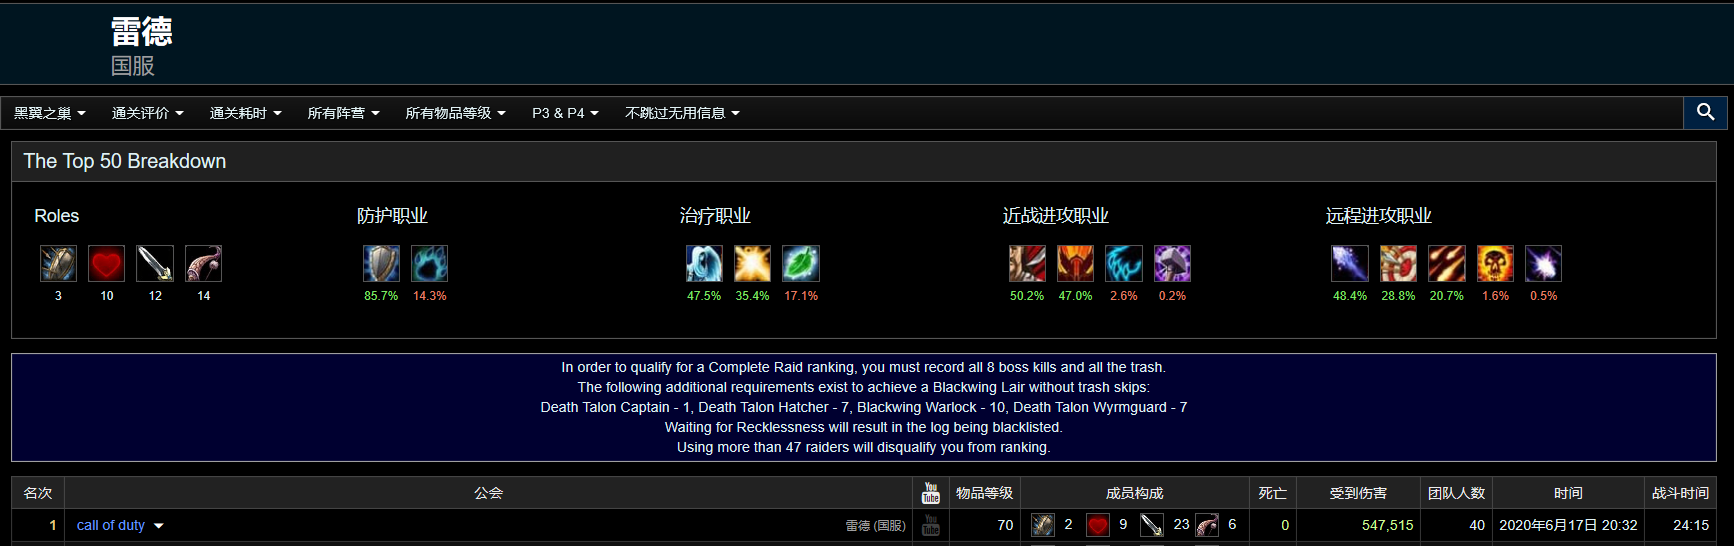Open the 所有物品等级 item level dropdown
Screen dimensions: 1734x546
456,113
